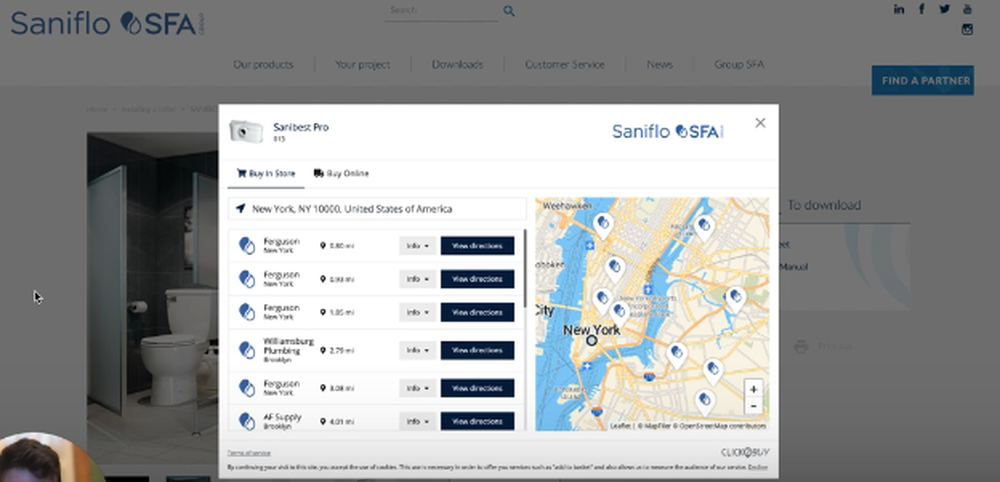Open the News menu item

pos(659,64)
